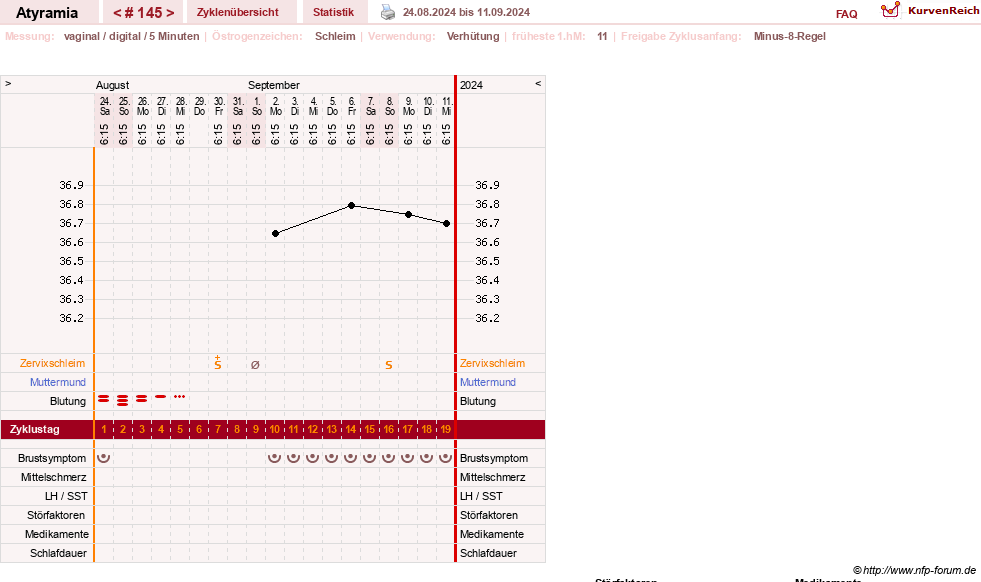Click the breast symptom icon on cycle day 1

[x=104, y=457]
